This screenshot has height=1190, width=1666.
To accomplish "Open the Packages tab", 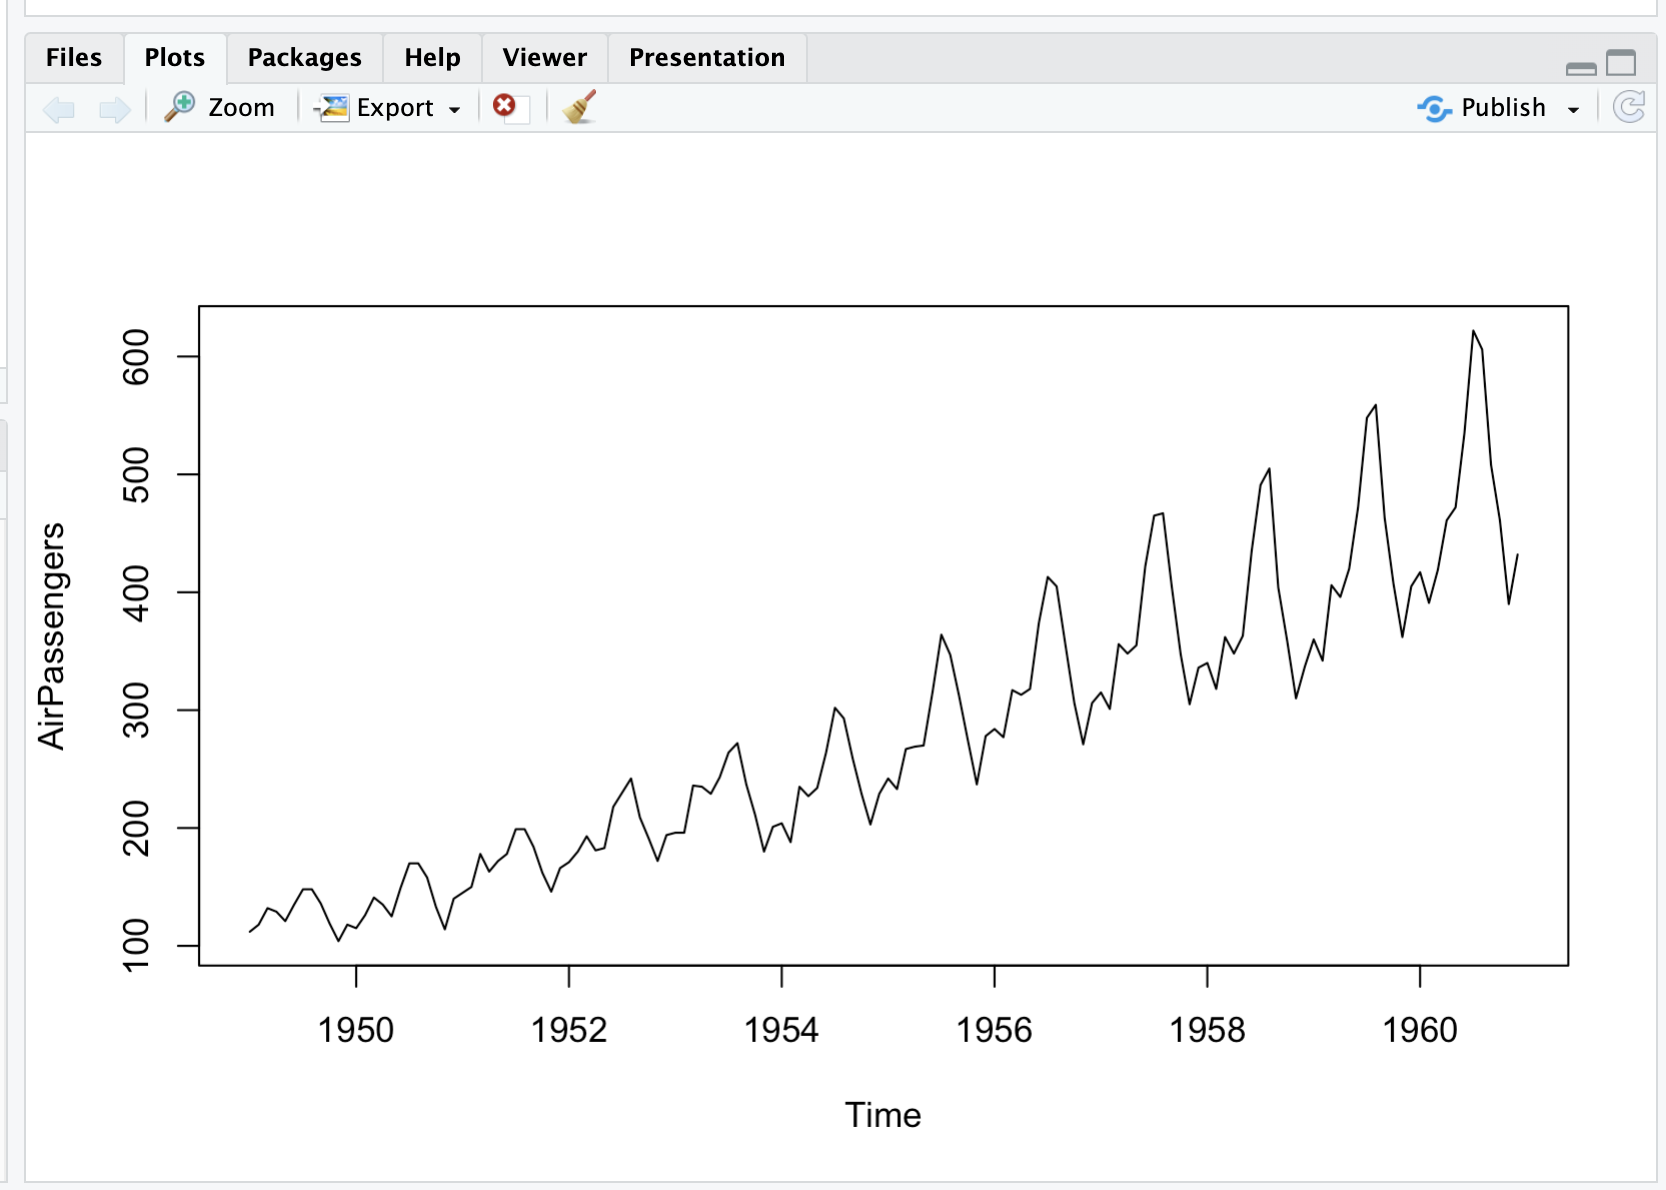I will [x=304, y=58].
